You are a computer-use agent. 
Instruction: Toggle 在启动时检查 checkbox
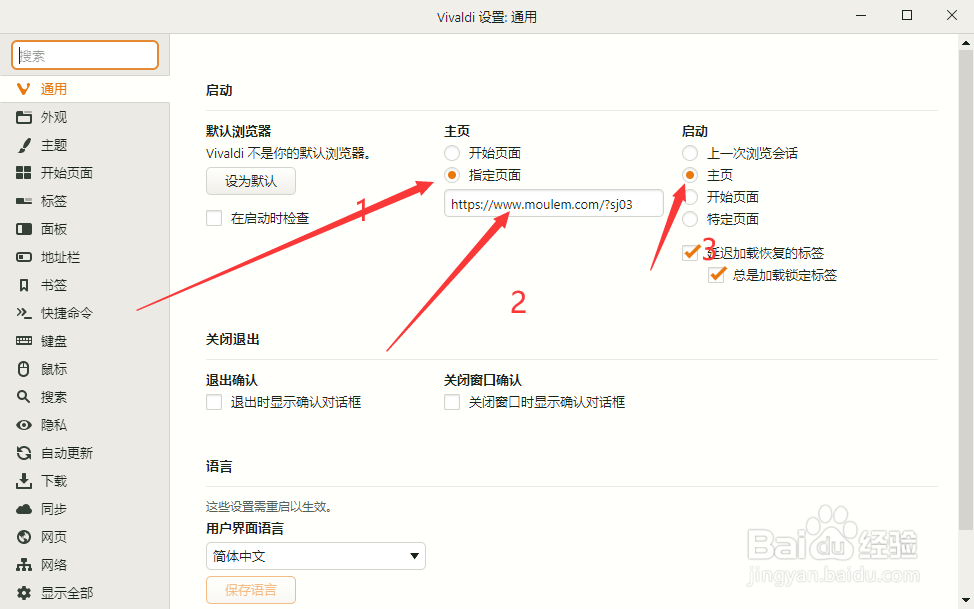point(214,218)
